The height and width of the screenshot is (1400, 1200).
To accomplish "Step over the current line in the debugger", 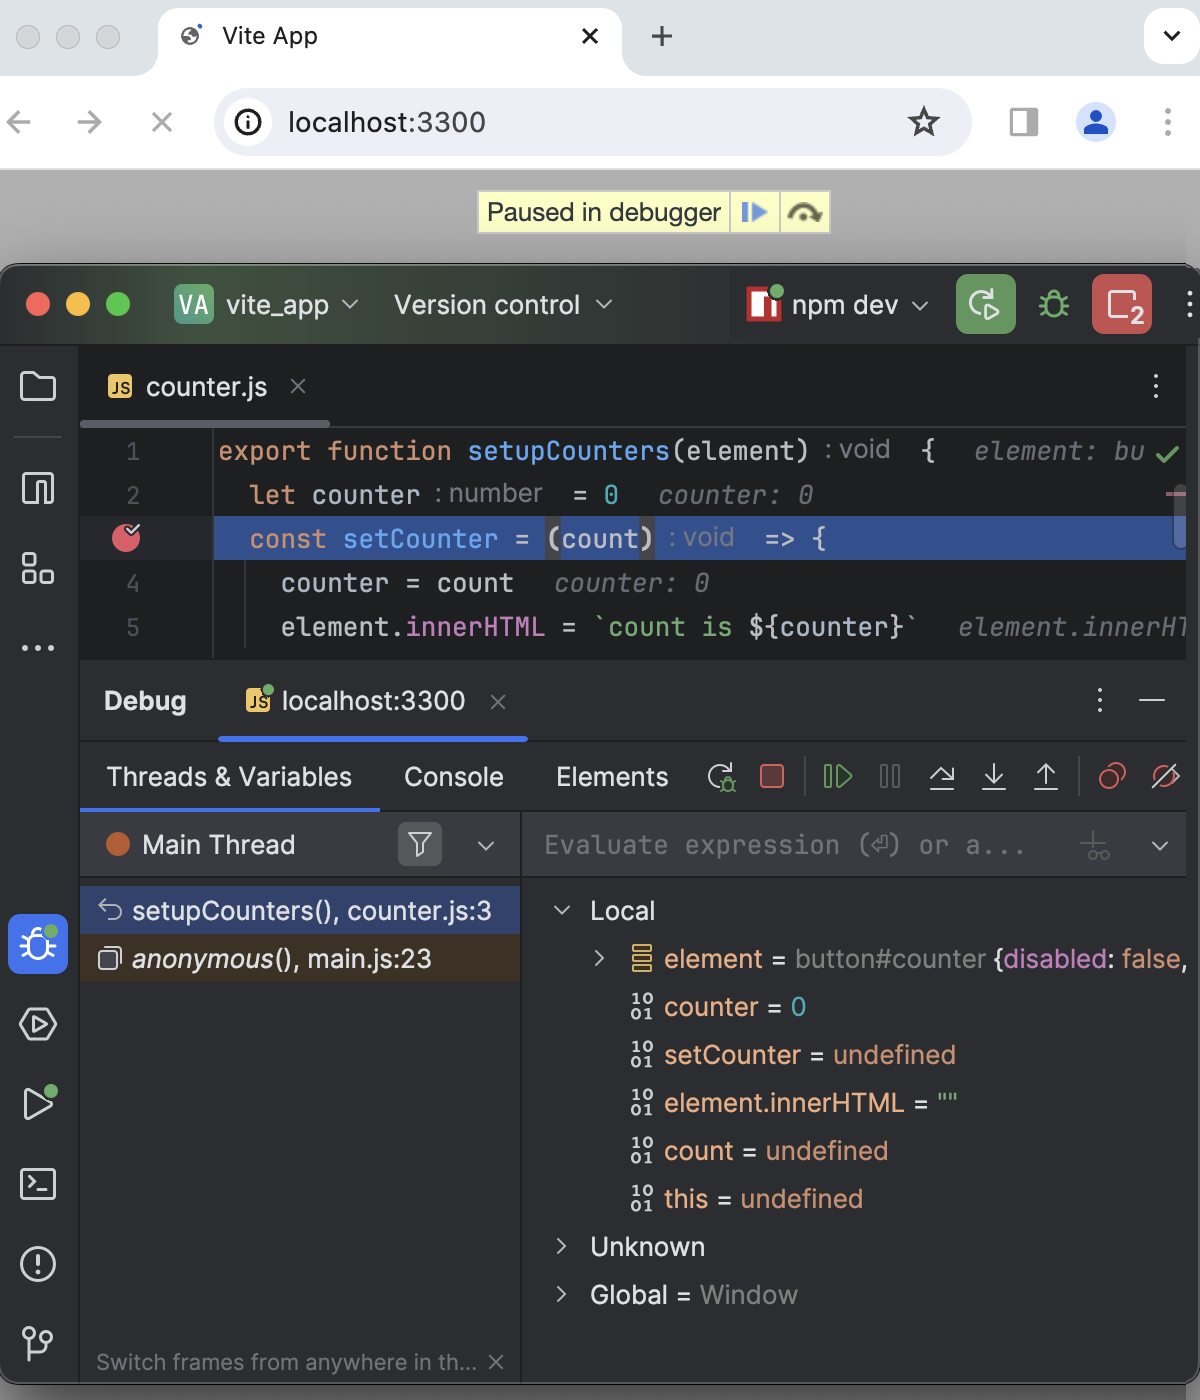I will pyautogui.click(x=941, y=776).
